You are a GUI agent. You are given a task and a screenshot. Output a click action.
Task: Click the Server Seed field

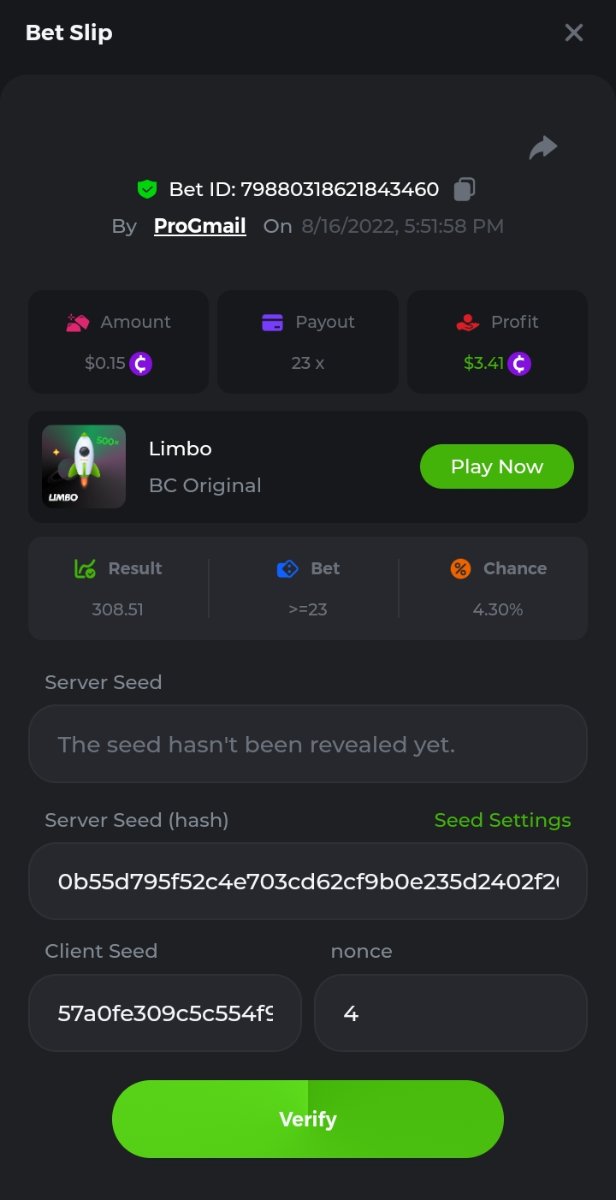tap(308, 744)
